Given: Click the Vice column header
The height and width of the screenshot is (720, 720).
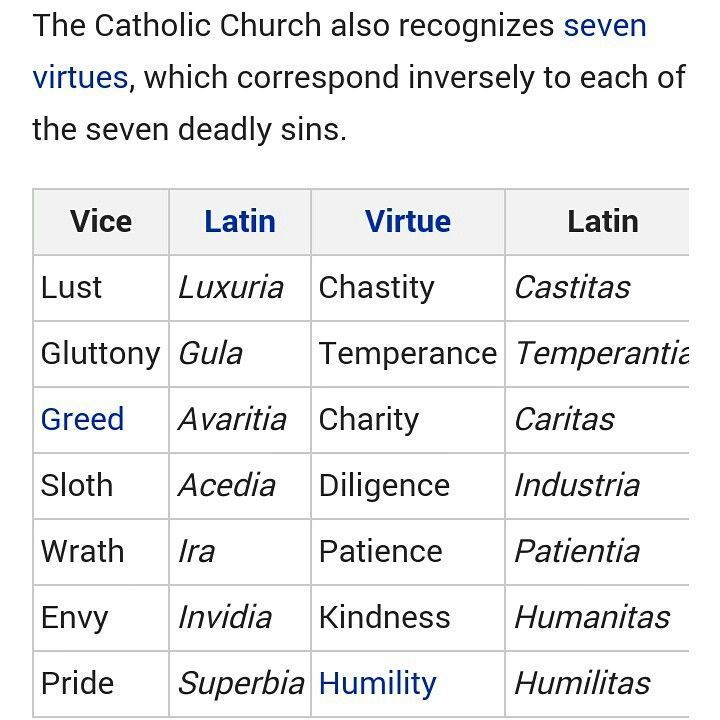Looking at the screenshot, I should pyautogui.click(x=101, y=222).
